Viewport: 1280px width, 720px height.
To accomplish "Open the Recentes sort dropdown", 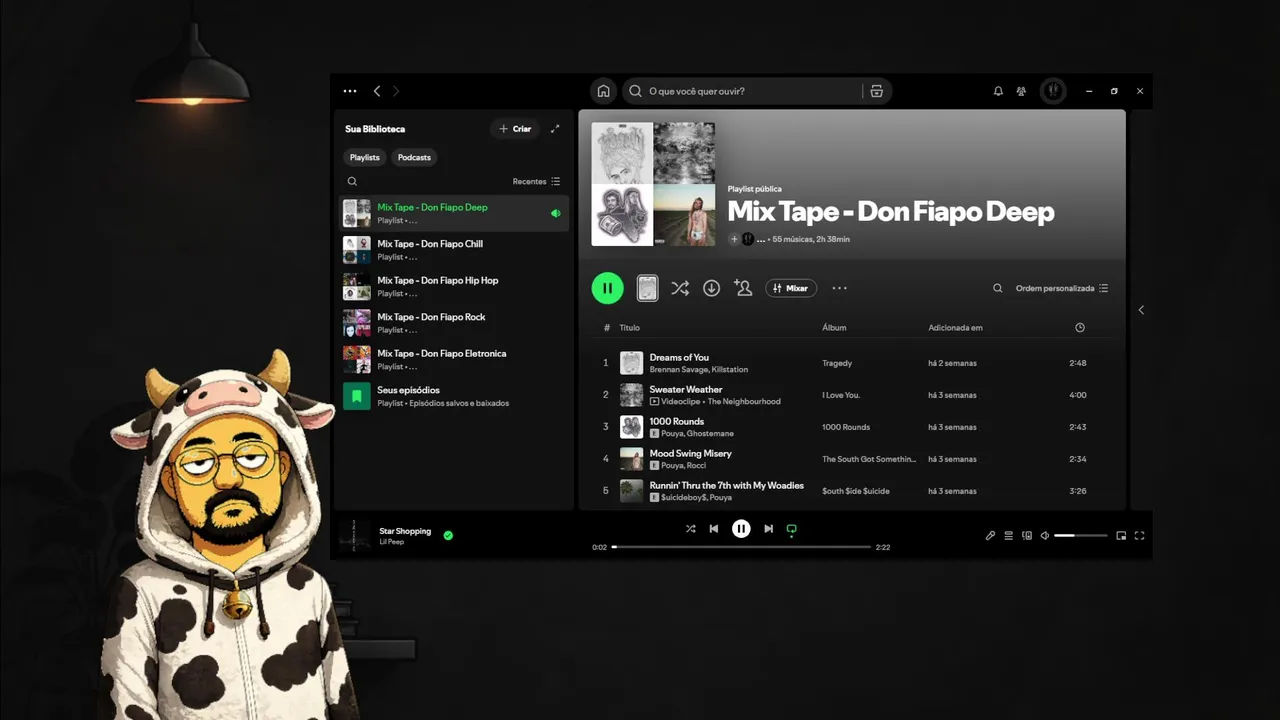I will tap(537, 182).
